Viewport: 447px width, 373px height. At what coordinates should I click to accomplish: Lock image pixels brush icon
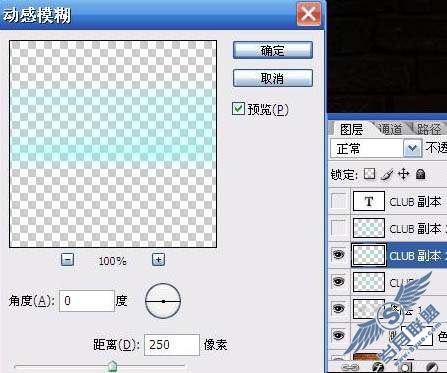coord(387,174)
